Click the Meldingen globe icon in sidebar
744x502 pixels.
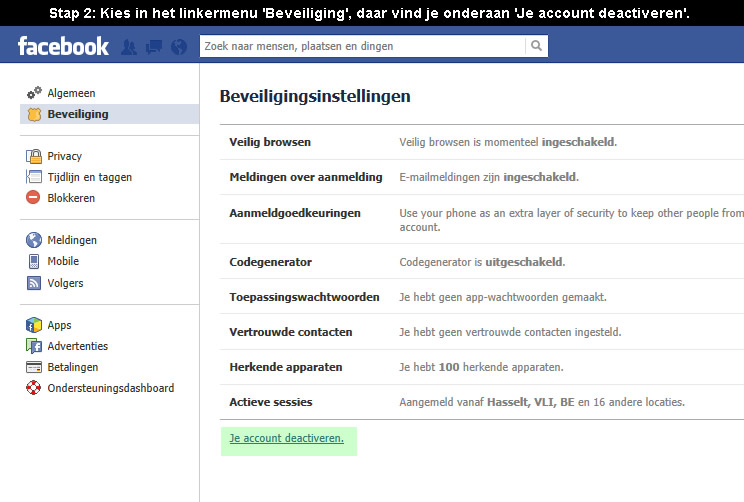point(34,240)
